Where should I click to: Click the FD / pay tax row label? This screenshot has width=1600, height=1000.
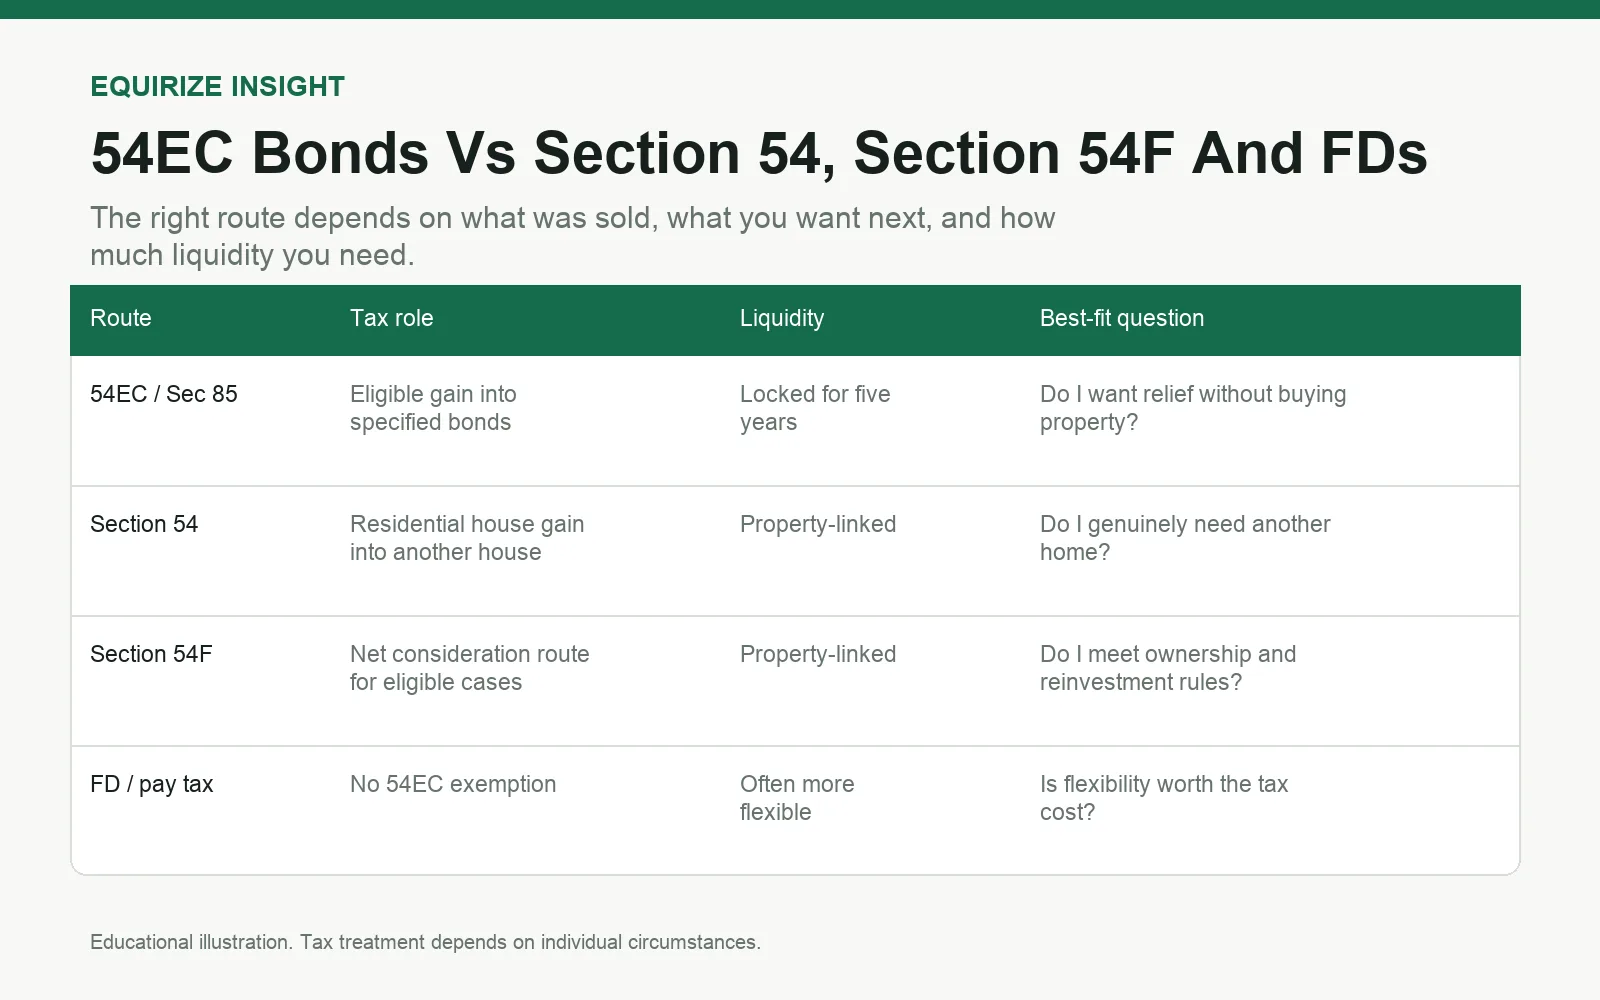click(151, 784)
